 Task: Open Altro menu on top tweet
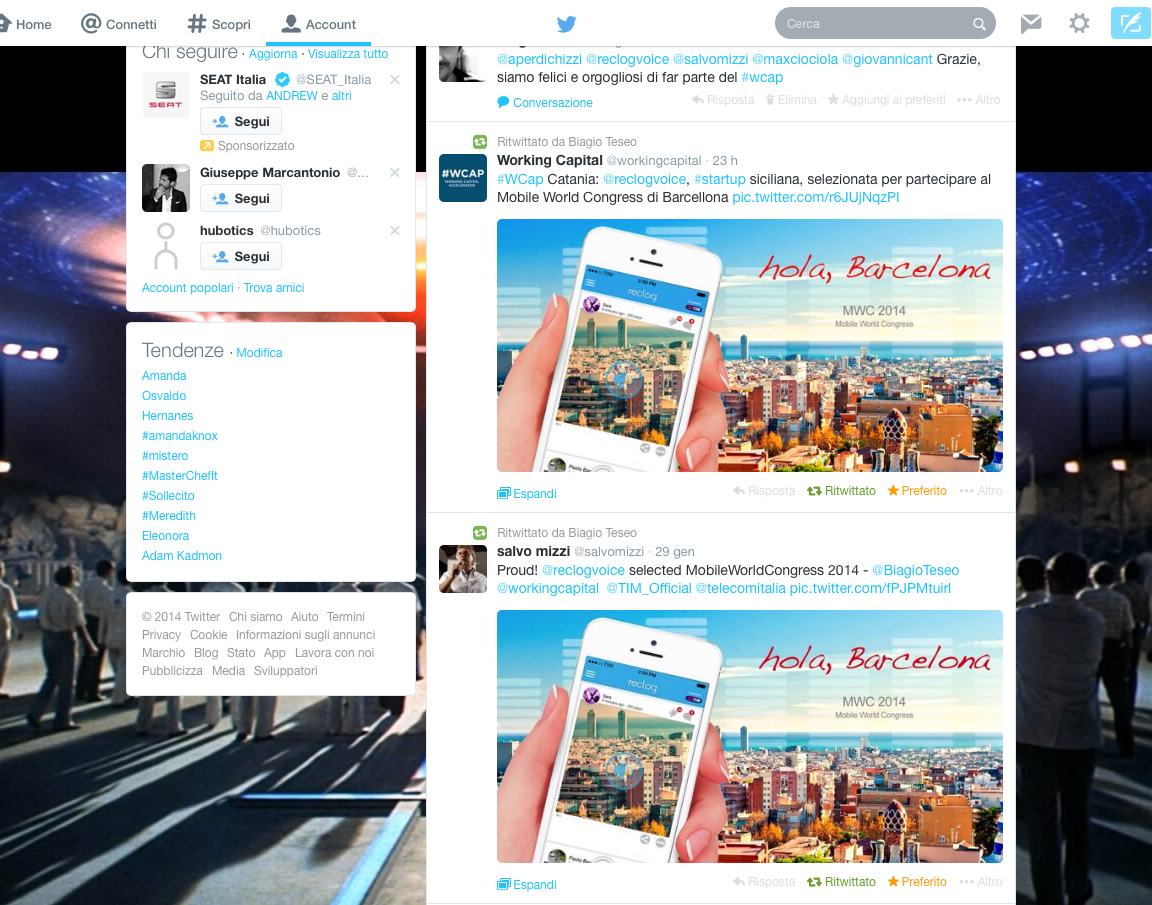coord(979,100)
